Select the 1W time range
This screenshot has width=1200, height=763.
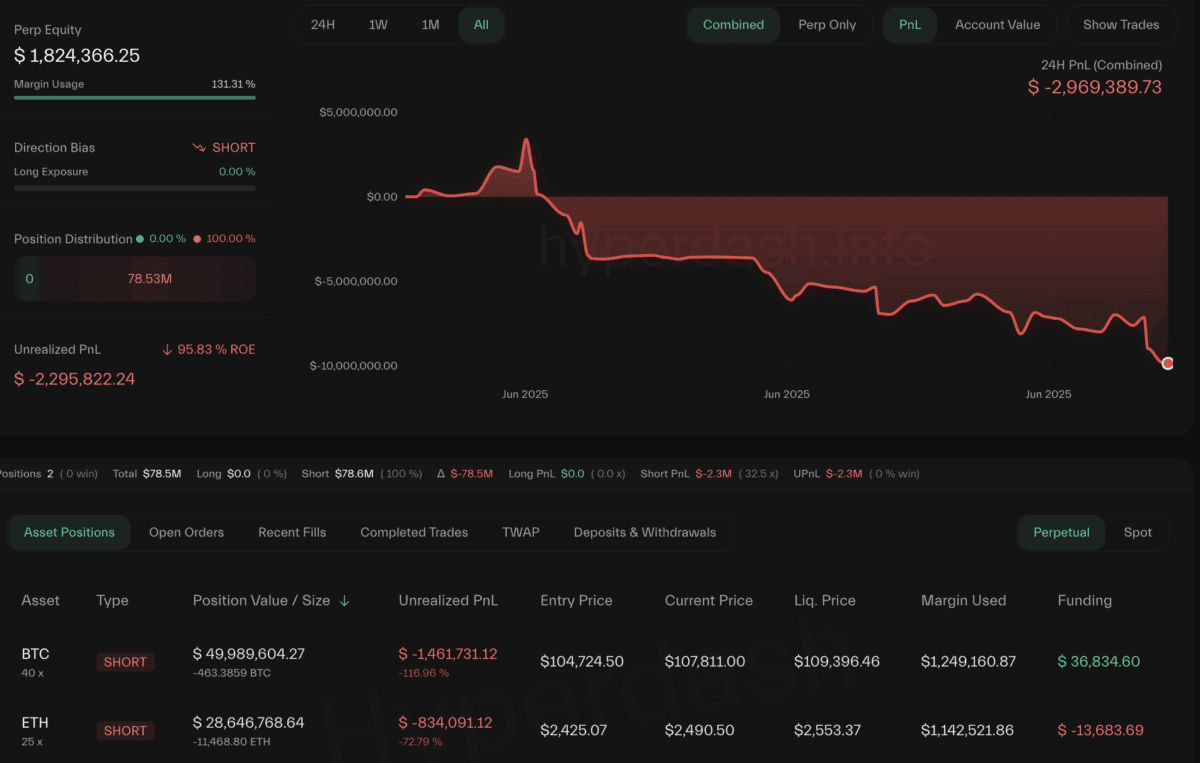click(x=378, y=25)
